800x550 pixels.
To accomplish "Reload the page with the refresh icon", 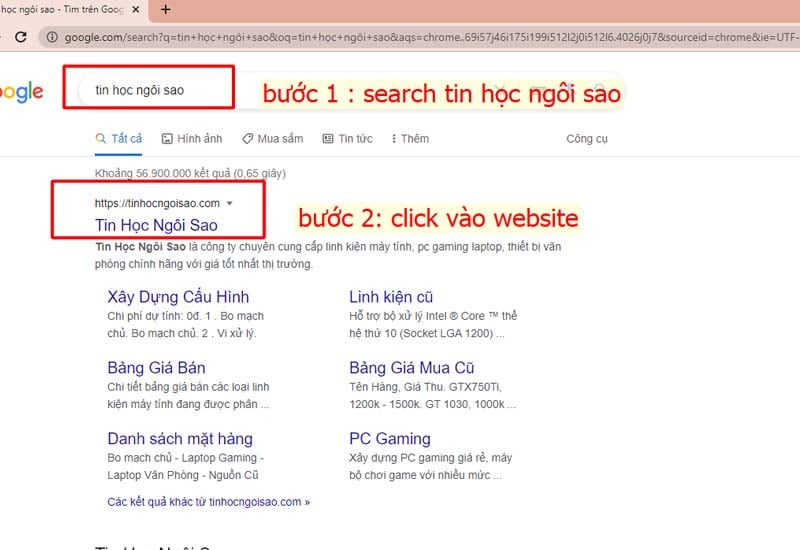I will (20, 37).
